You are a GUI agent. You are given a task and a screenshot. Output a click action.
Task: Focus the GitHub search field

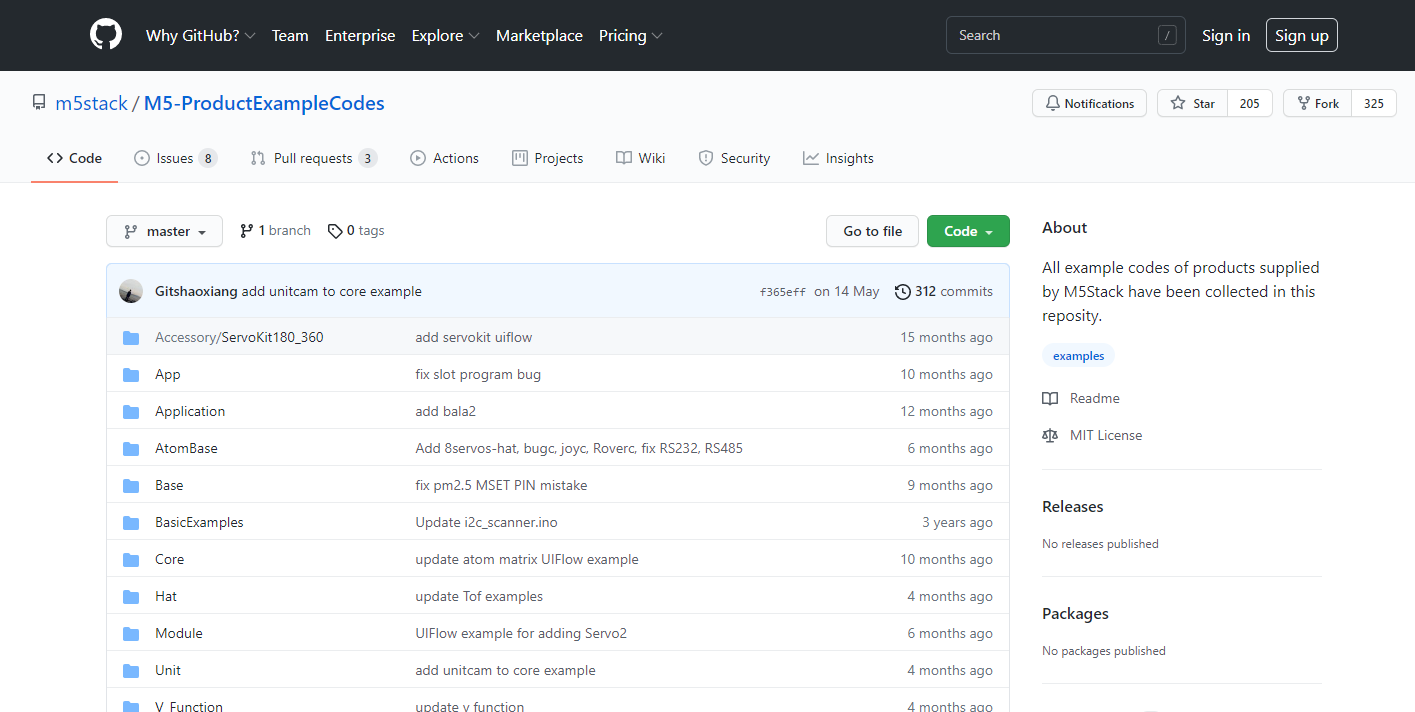[1065, 35]
